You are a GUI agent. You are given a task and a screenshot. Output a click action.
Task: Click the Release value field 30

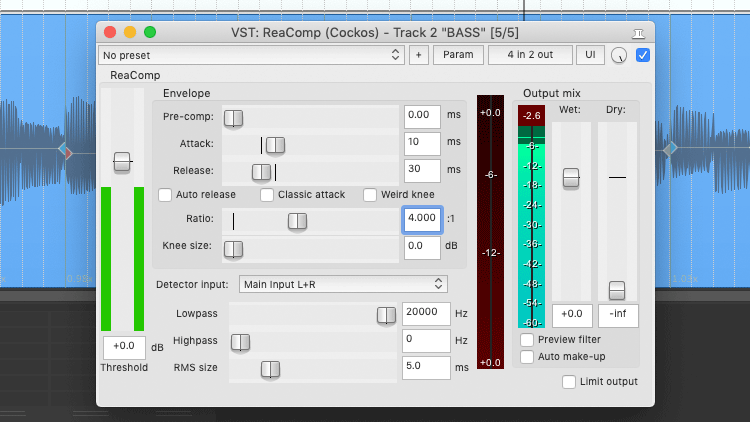pos(422,171)
